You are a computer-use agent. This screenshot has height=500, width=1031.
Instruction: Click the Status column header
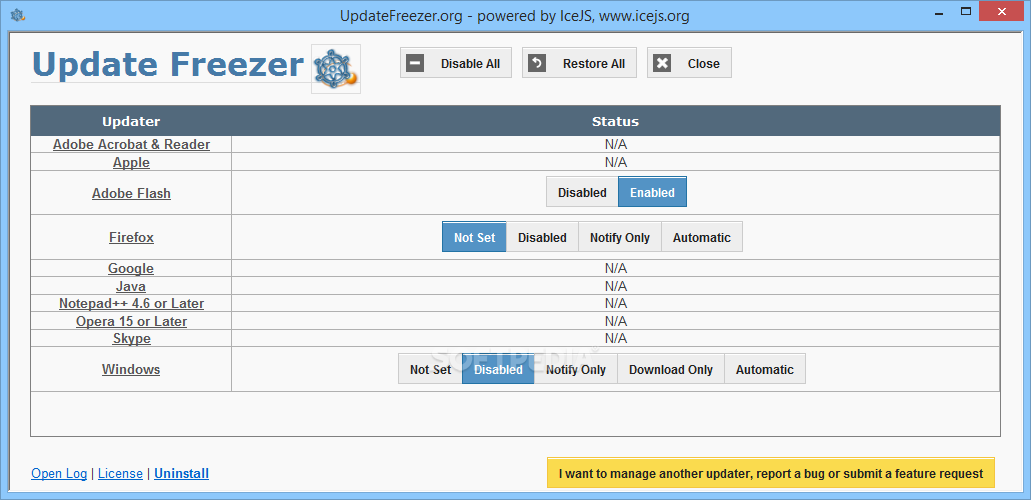point(615,122)
